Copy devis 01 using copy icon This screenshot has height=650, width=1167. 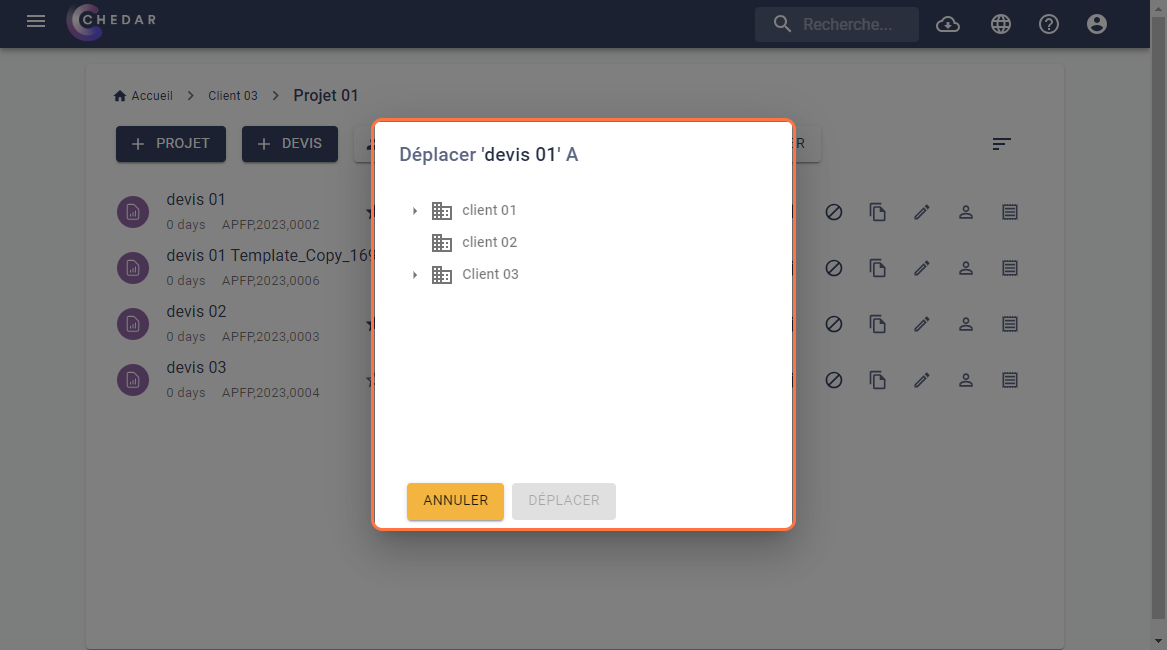pos(877,212)
